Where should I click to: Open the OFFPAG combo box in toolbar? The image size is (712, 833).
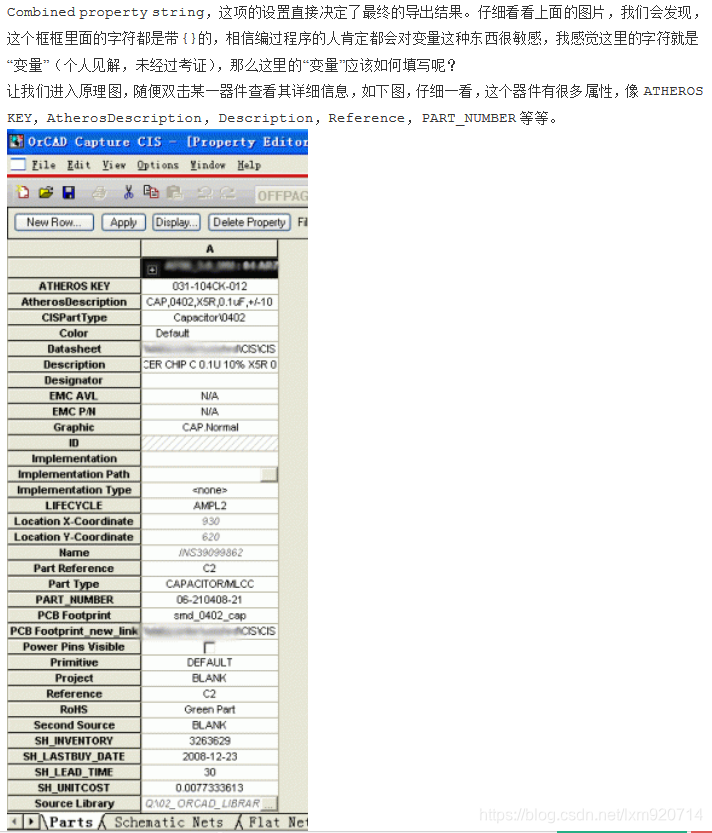pos(282,196)
